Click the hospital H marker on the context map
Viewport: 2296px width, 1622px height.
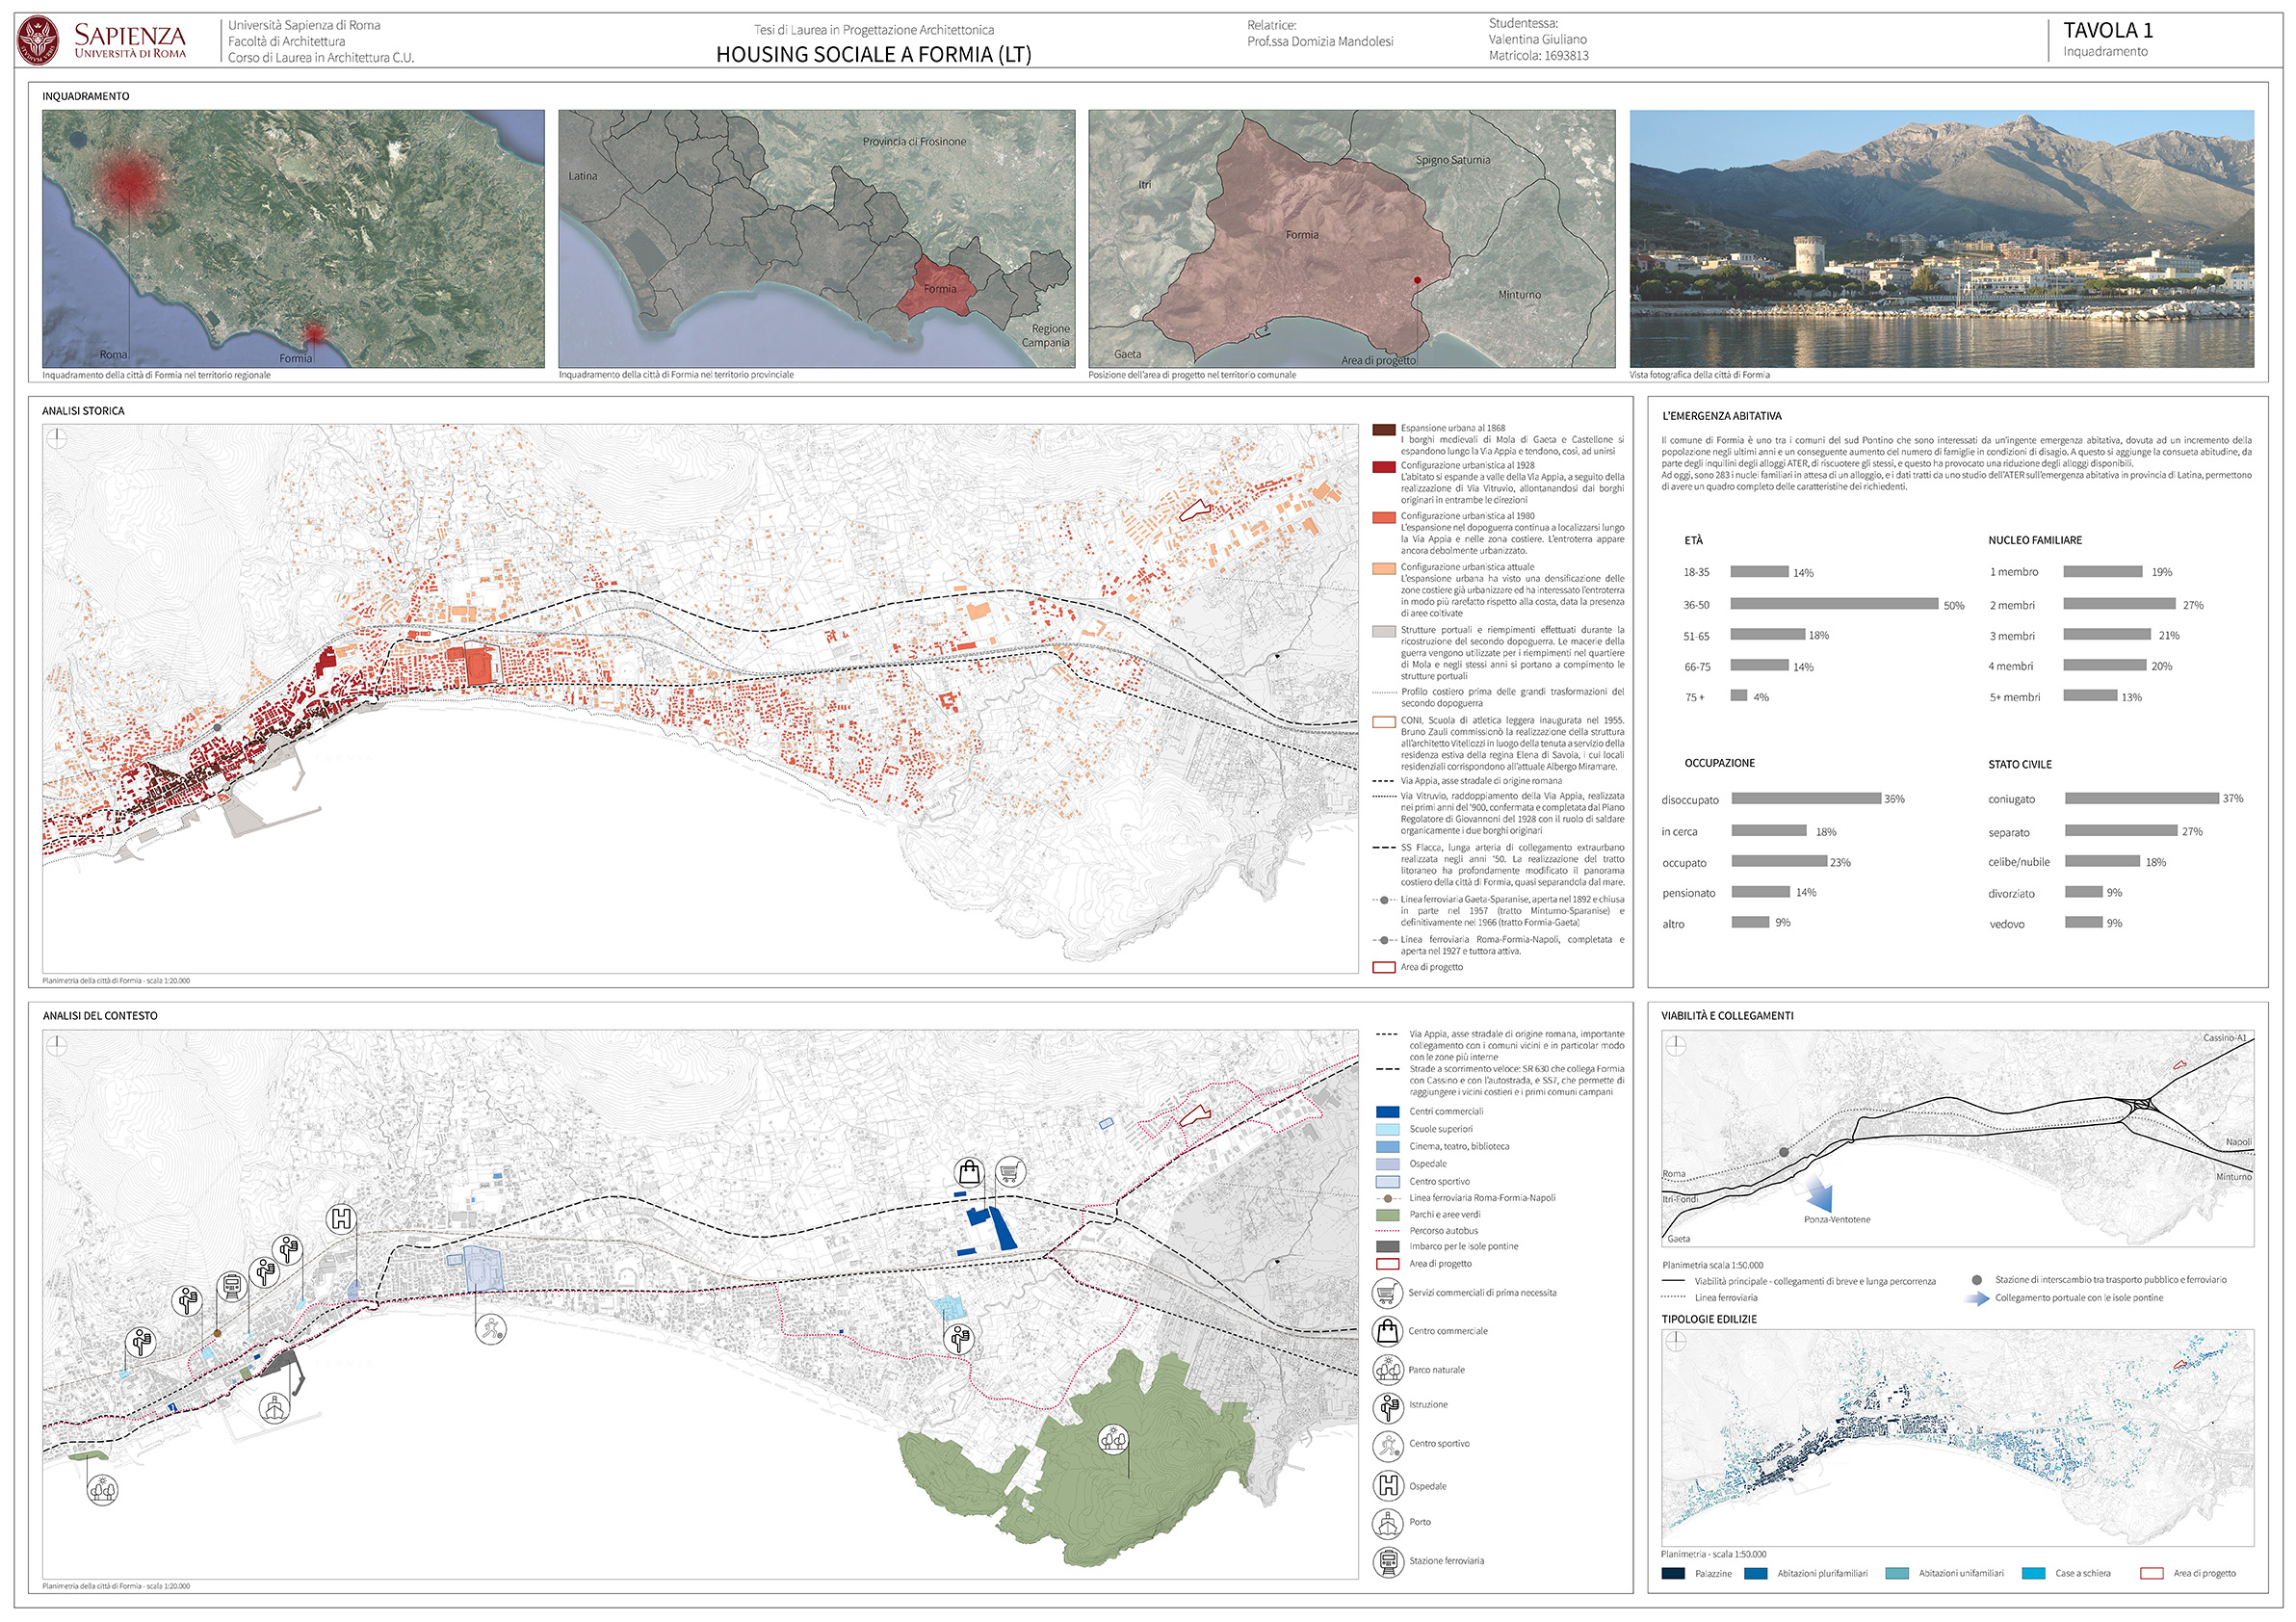click(342, 1218)
